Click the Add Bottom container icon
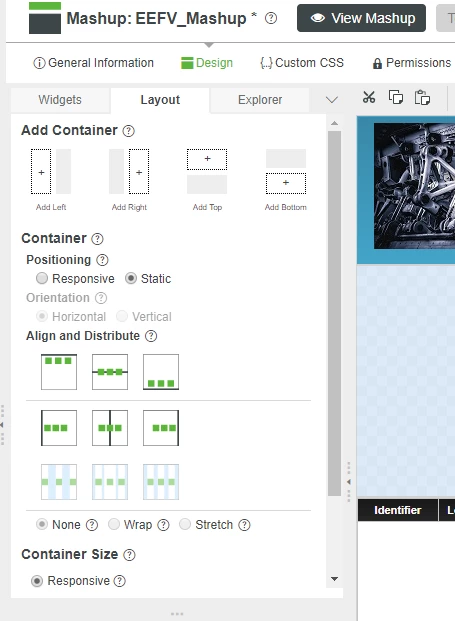The width and height of the screenshot is (455, 621). 286,171
